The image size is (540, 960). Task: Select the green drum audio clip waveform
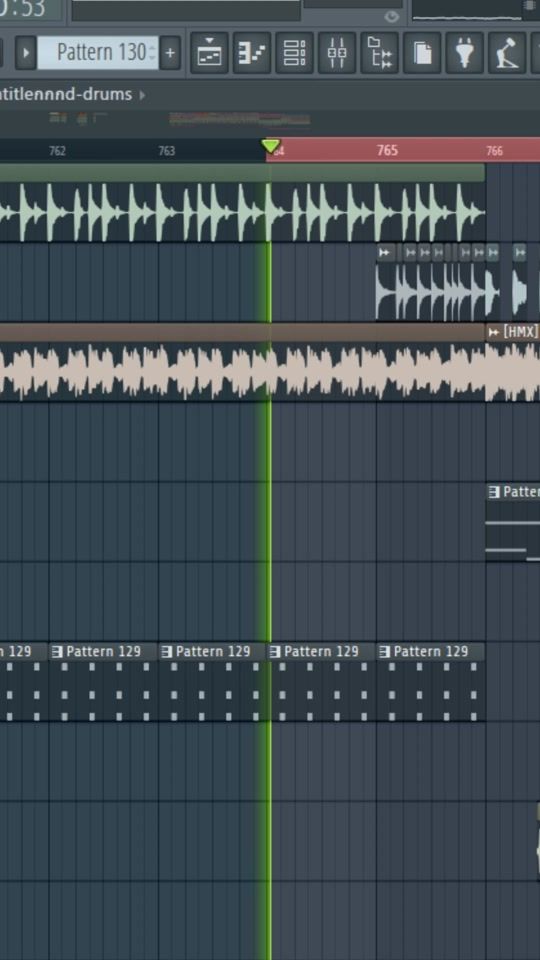pos(242,211)
